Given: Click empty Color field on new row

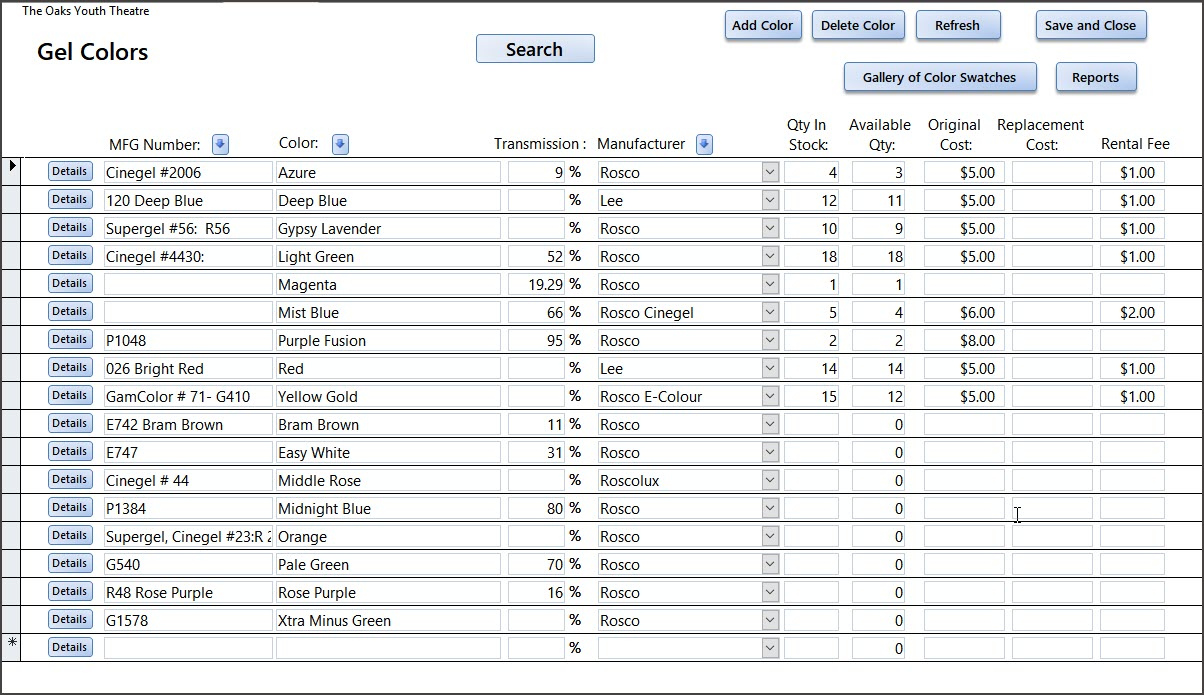Looking at the screenshot, I should click(x=388, y=648).
